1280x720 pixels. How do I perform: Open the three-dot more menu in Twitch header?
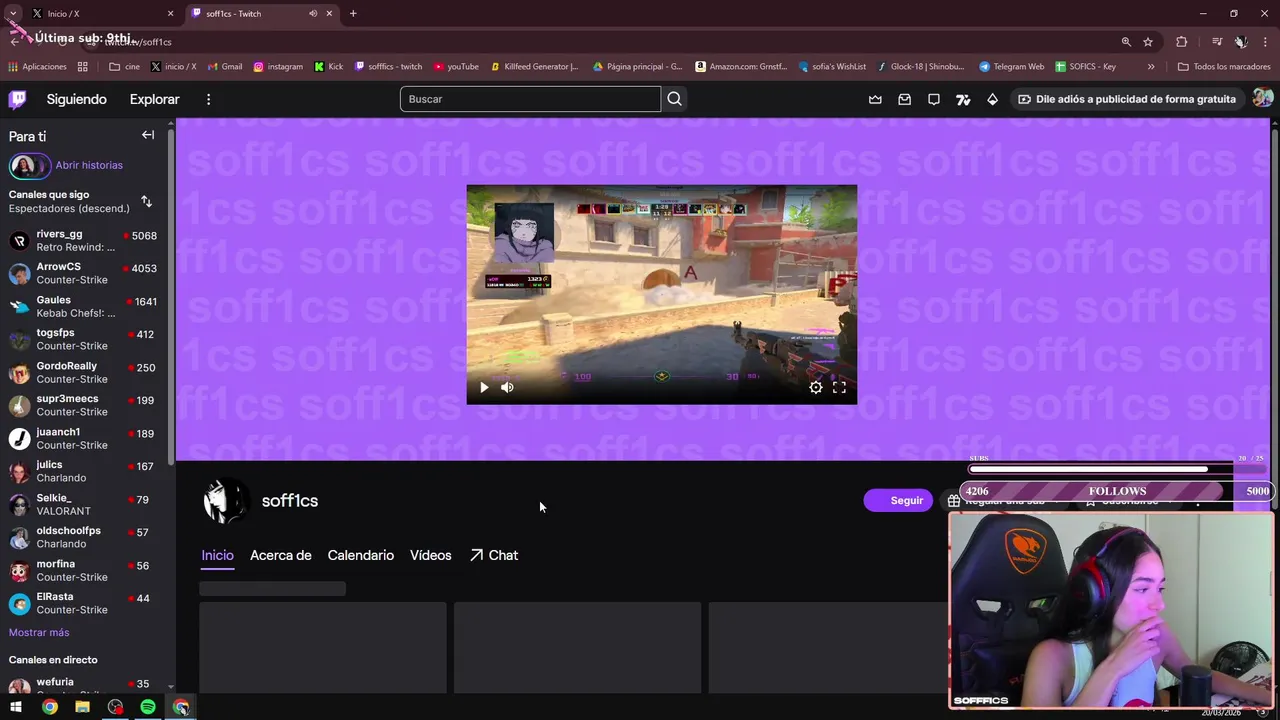click(x=208, y=99)
